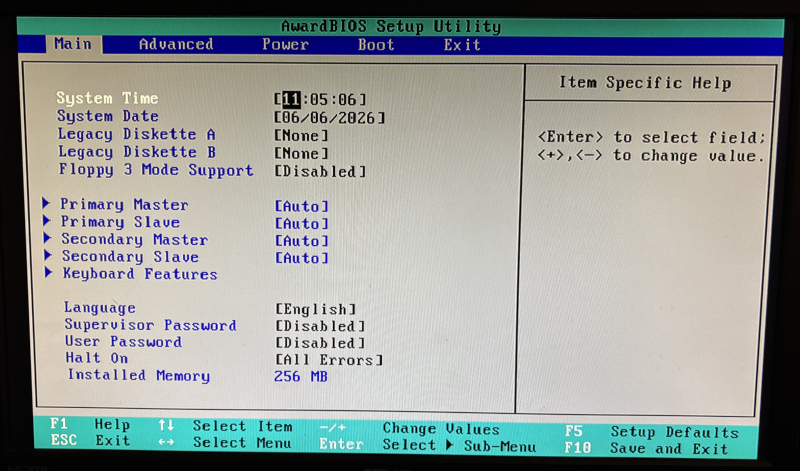This screenshot has width=800, height=471.
Task: Select the Primary Master Auto value
Action: [x=302, y=206]
